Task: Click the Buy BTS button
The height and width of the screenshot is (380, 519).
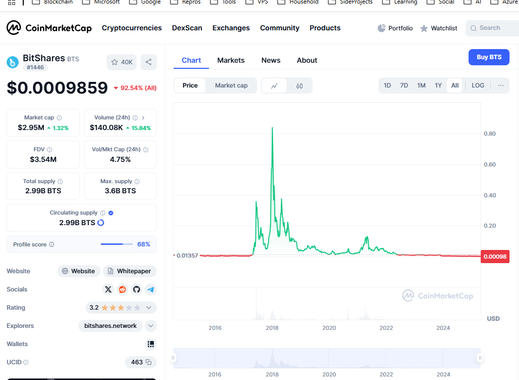Action: 489,57
